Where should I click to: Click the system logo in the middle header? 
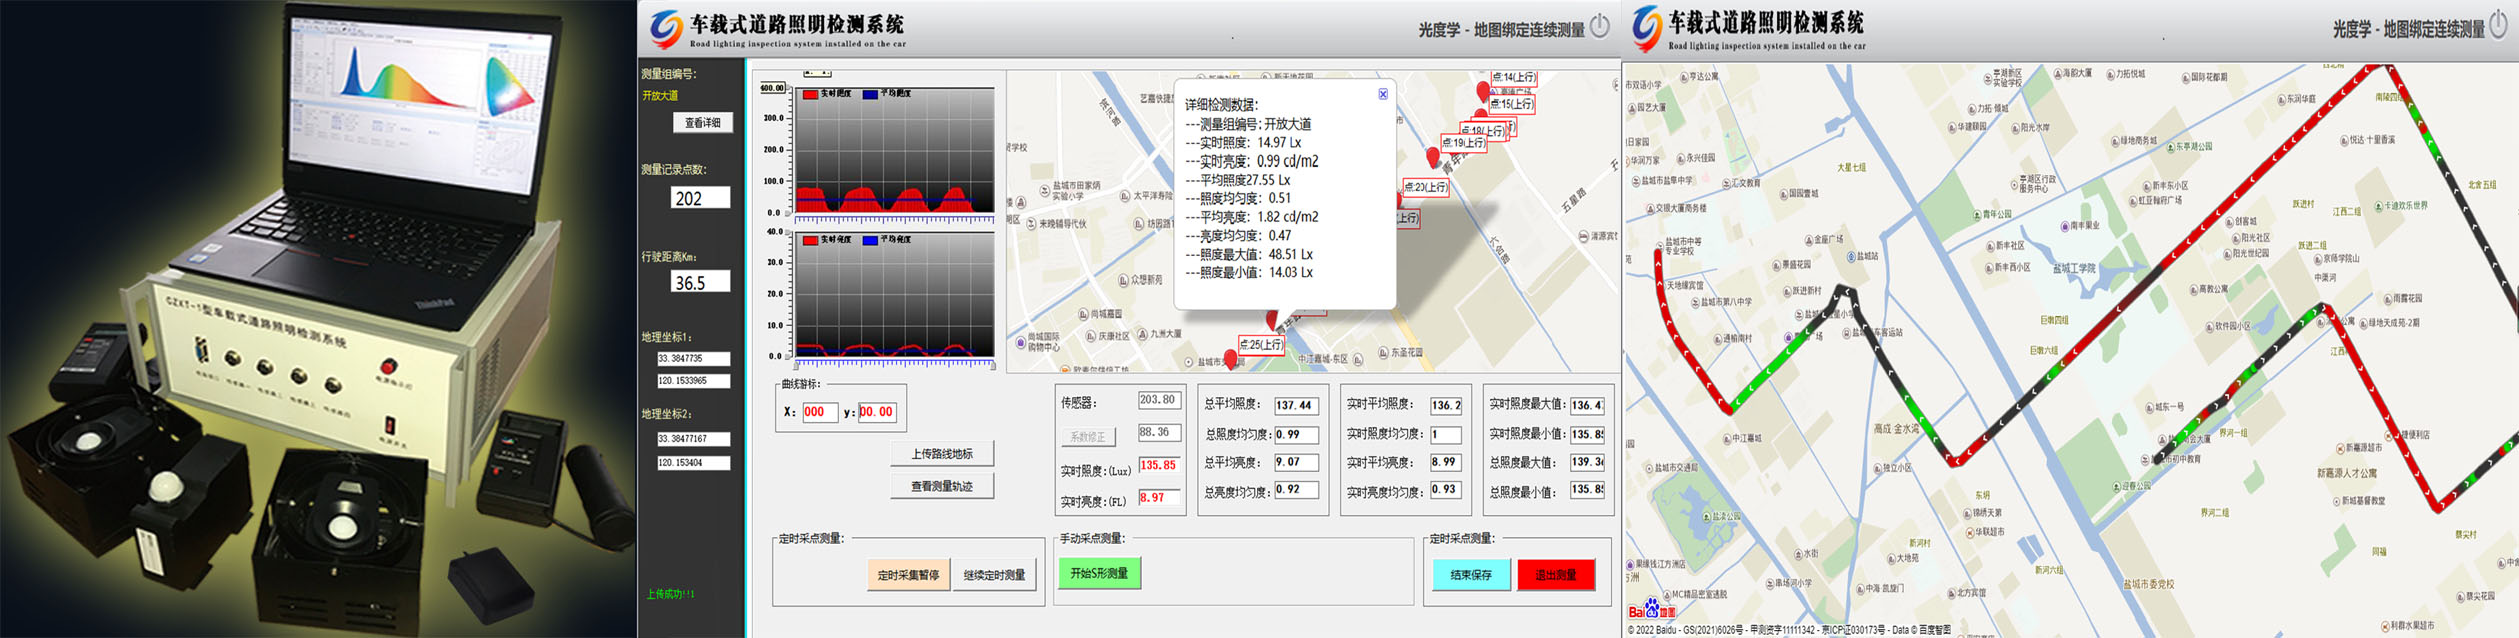665,29
